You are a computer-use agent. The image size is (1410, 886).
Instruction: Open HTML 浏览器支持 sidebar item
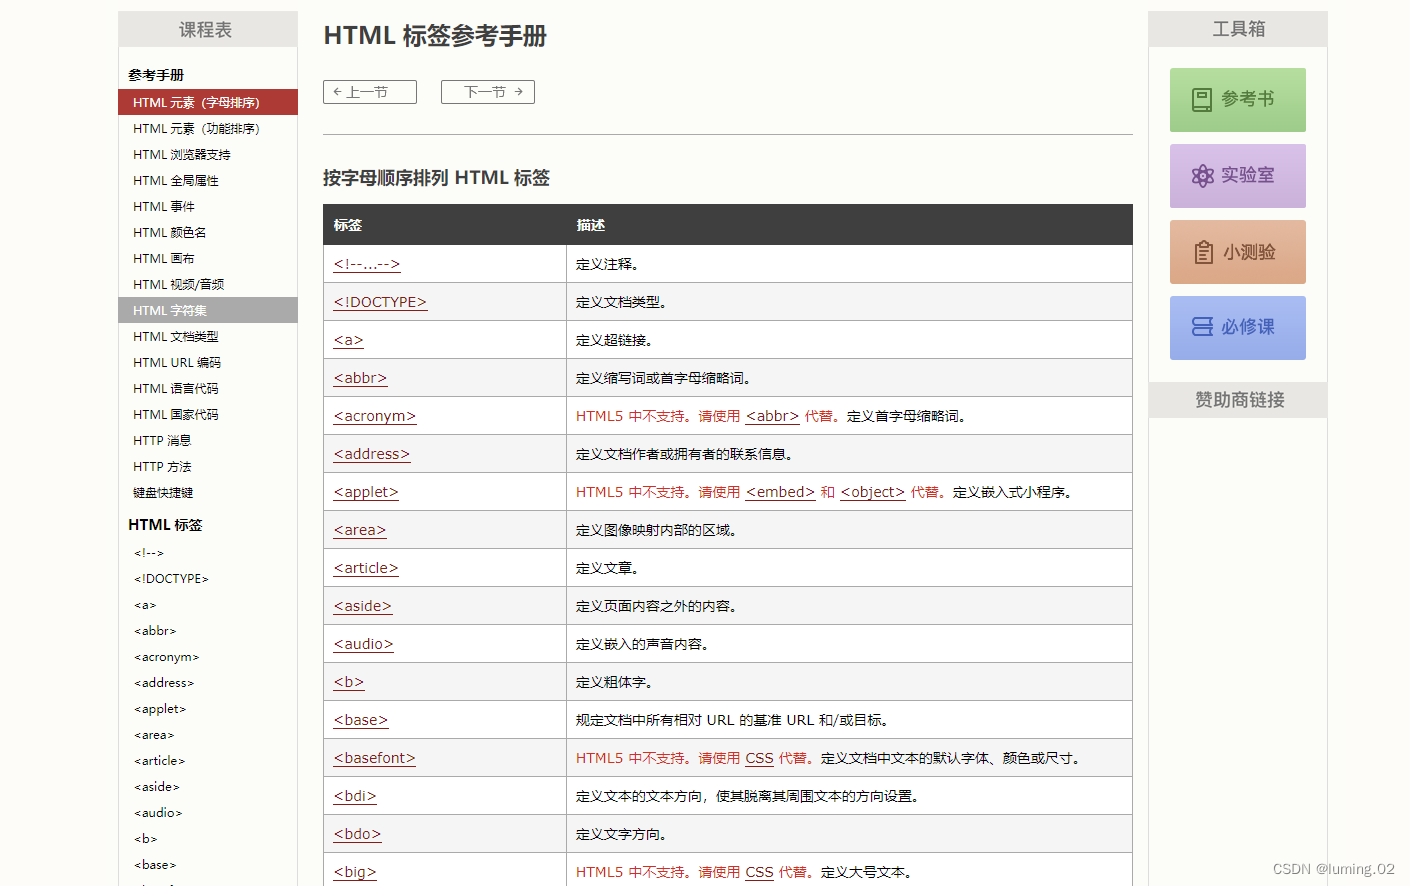point(208,154)
